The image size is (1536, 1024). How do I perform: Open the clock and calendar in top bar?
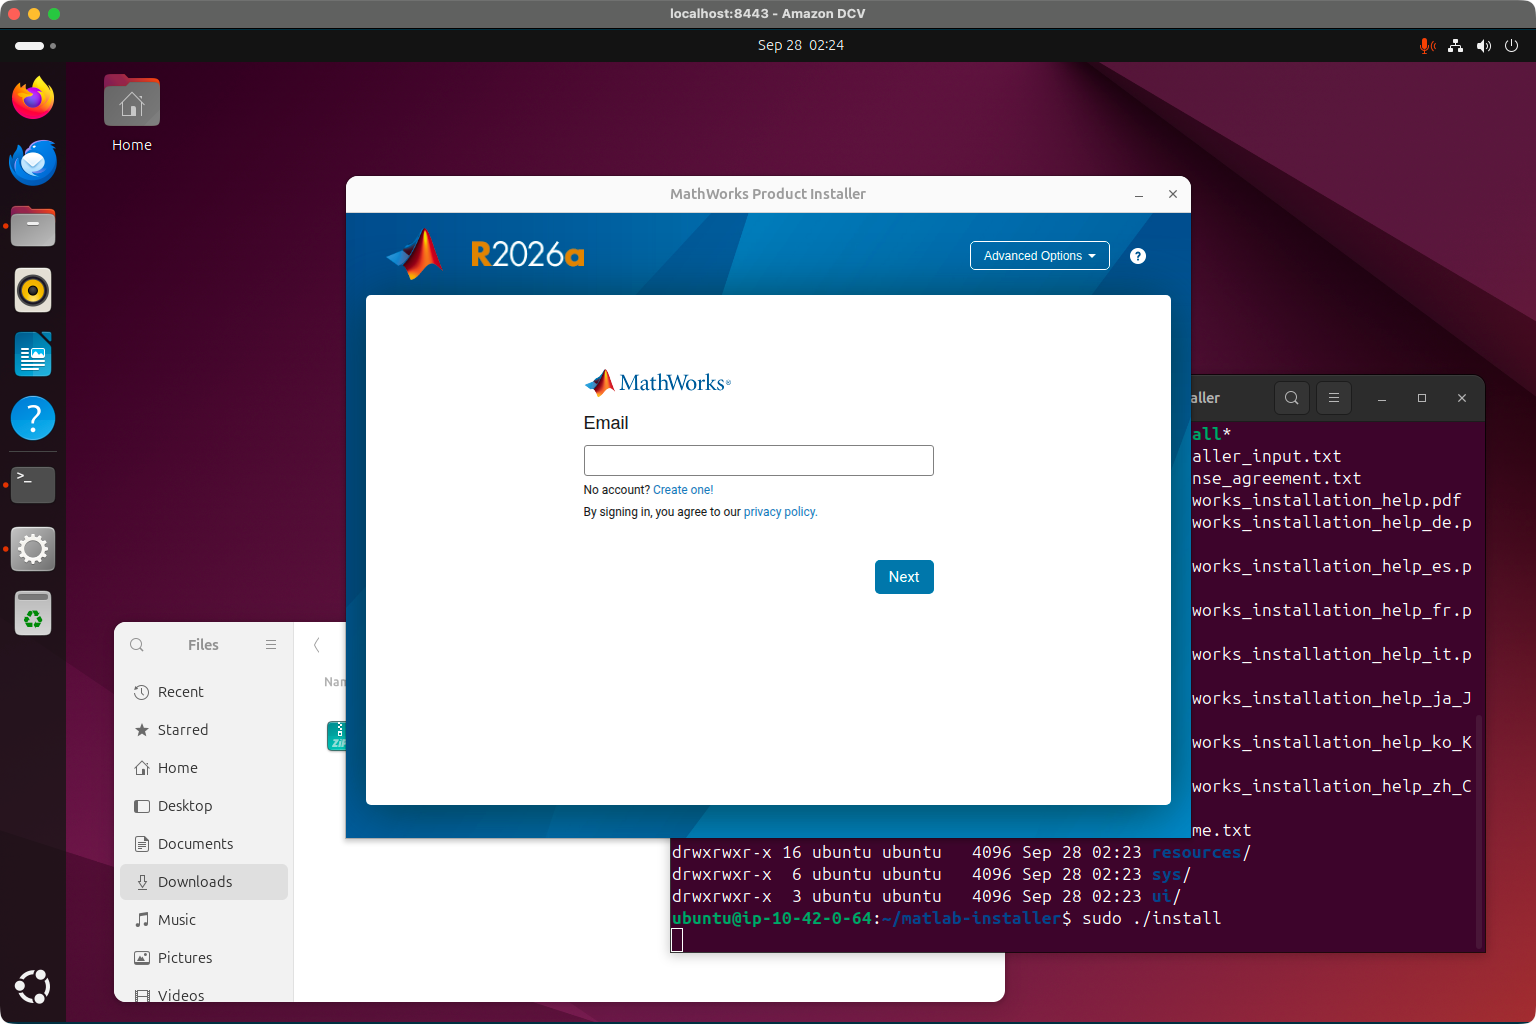pos(801,46)
